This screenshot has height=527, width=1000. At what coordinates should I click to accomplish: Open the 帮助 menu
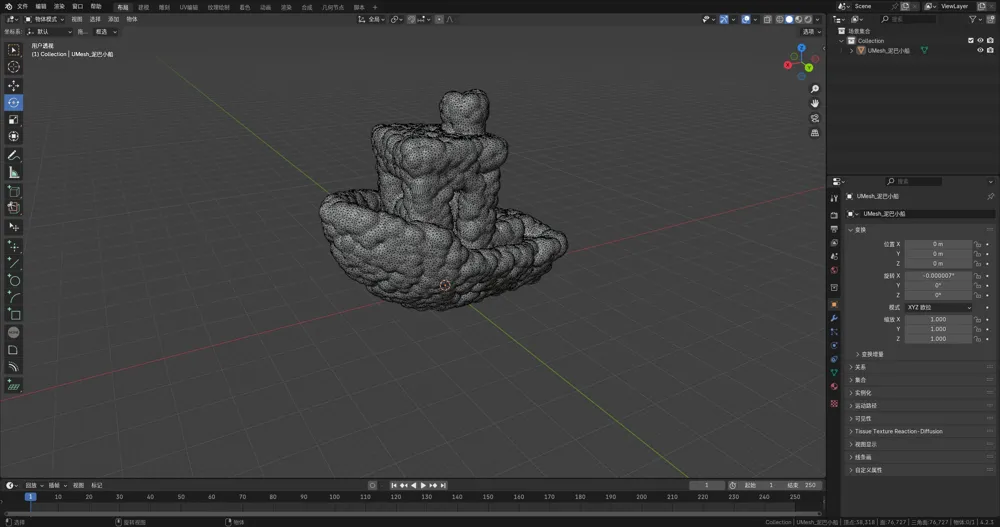96,6
